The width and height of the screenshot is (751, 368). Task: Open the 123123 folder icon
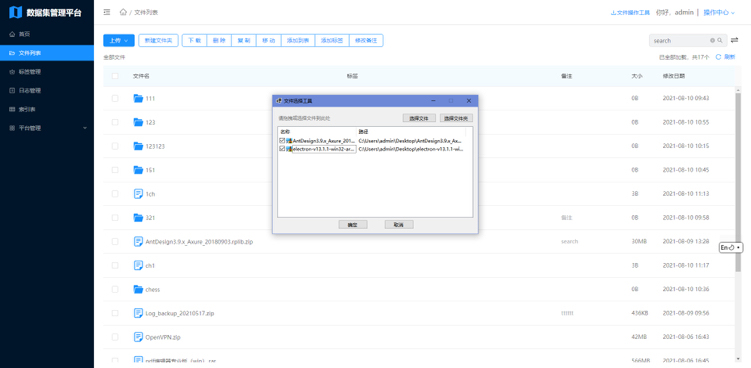138,146
